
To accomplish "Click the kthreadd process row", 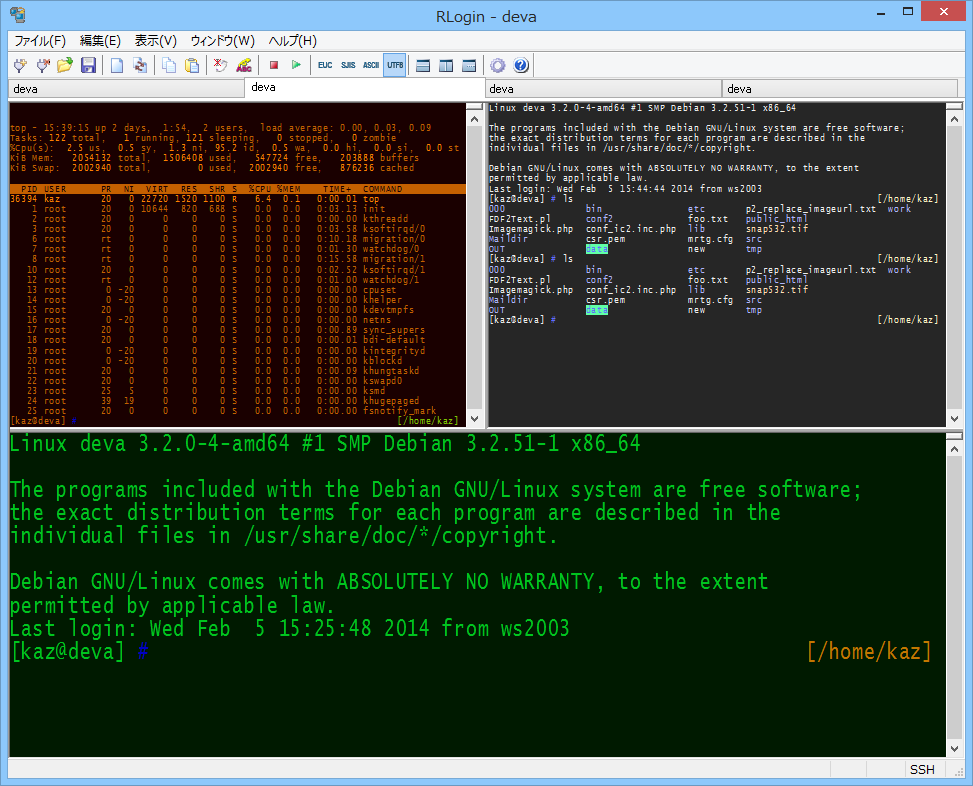I will (x=238, y=219).
